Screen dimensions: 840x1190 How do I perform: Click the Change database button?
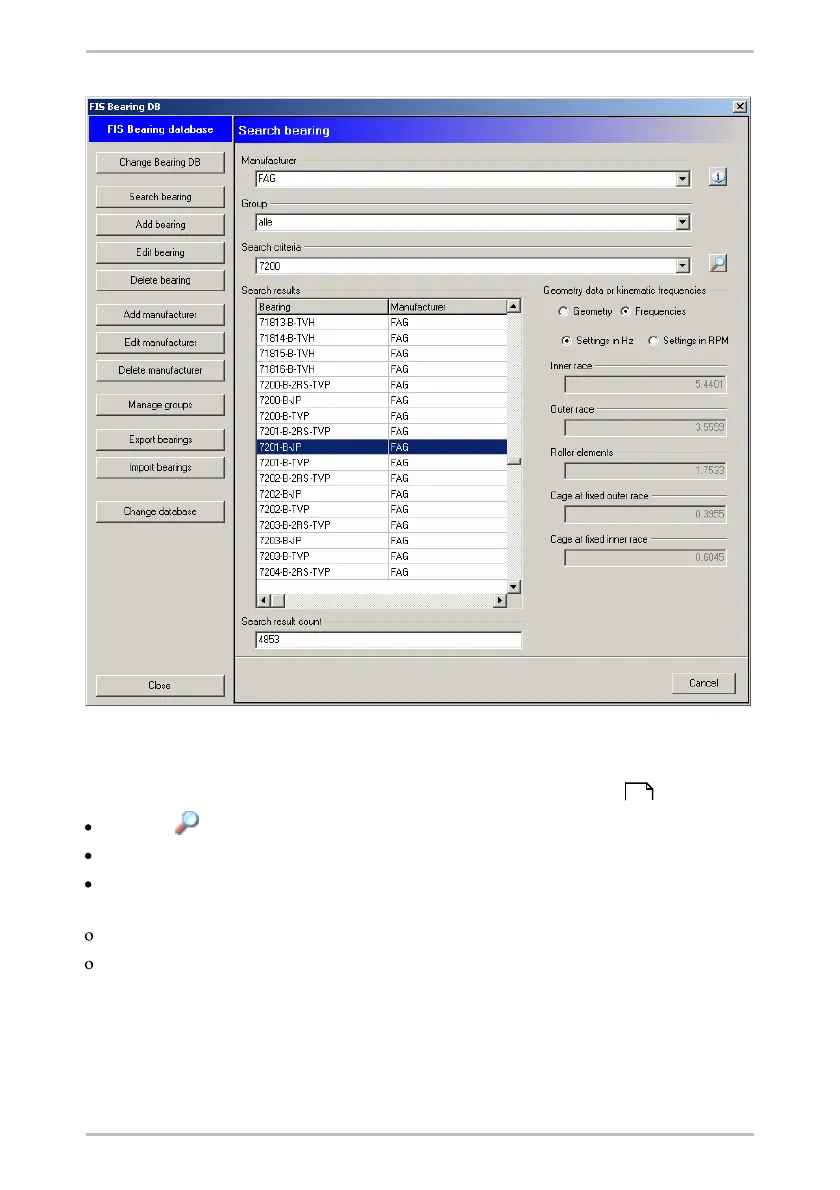click(160, 512)
